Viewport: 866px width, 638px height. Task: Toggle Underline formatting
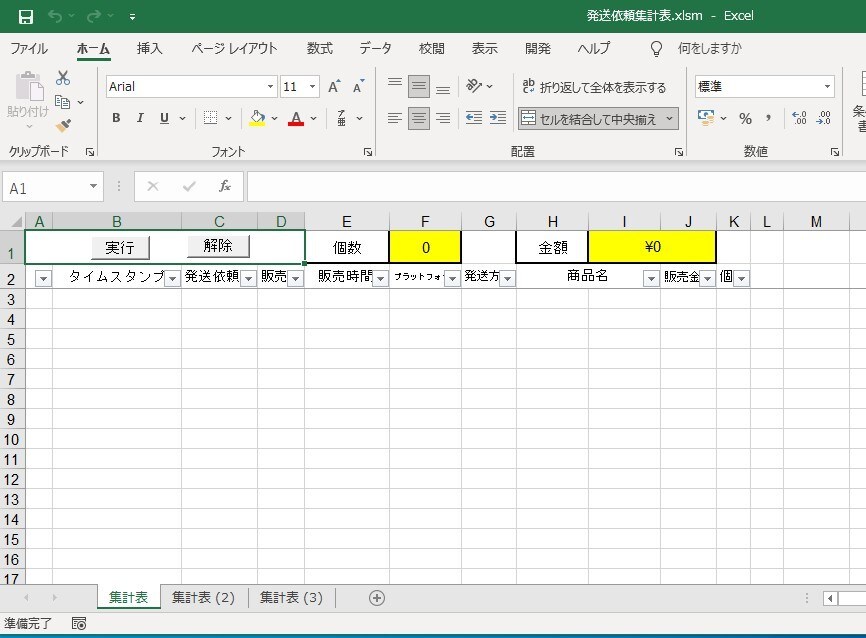pos(164,118)
